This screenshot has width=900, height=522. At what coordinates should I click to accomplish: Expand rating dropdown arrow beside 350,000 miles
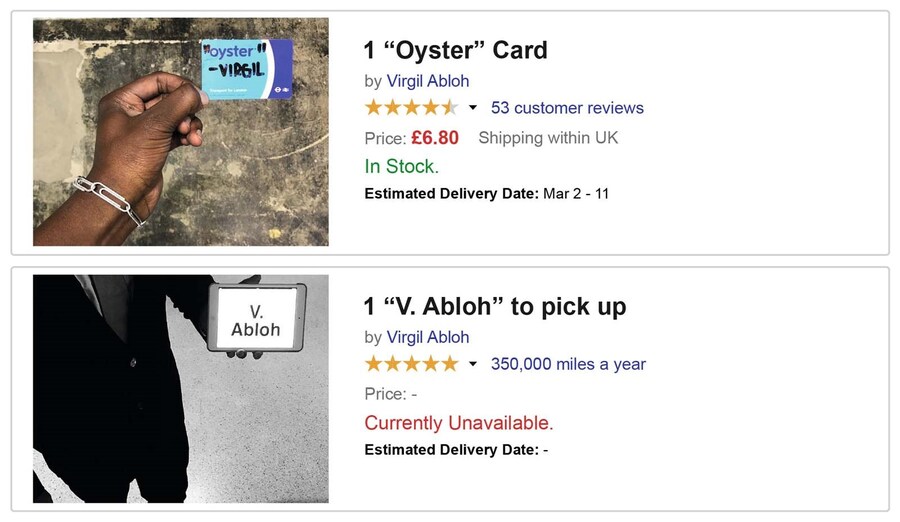pyautogui.click(x=473, y=364)
